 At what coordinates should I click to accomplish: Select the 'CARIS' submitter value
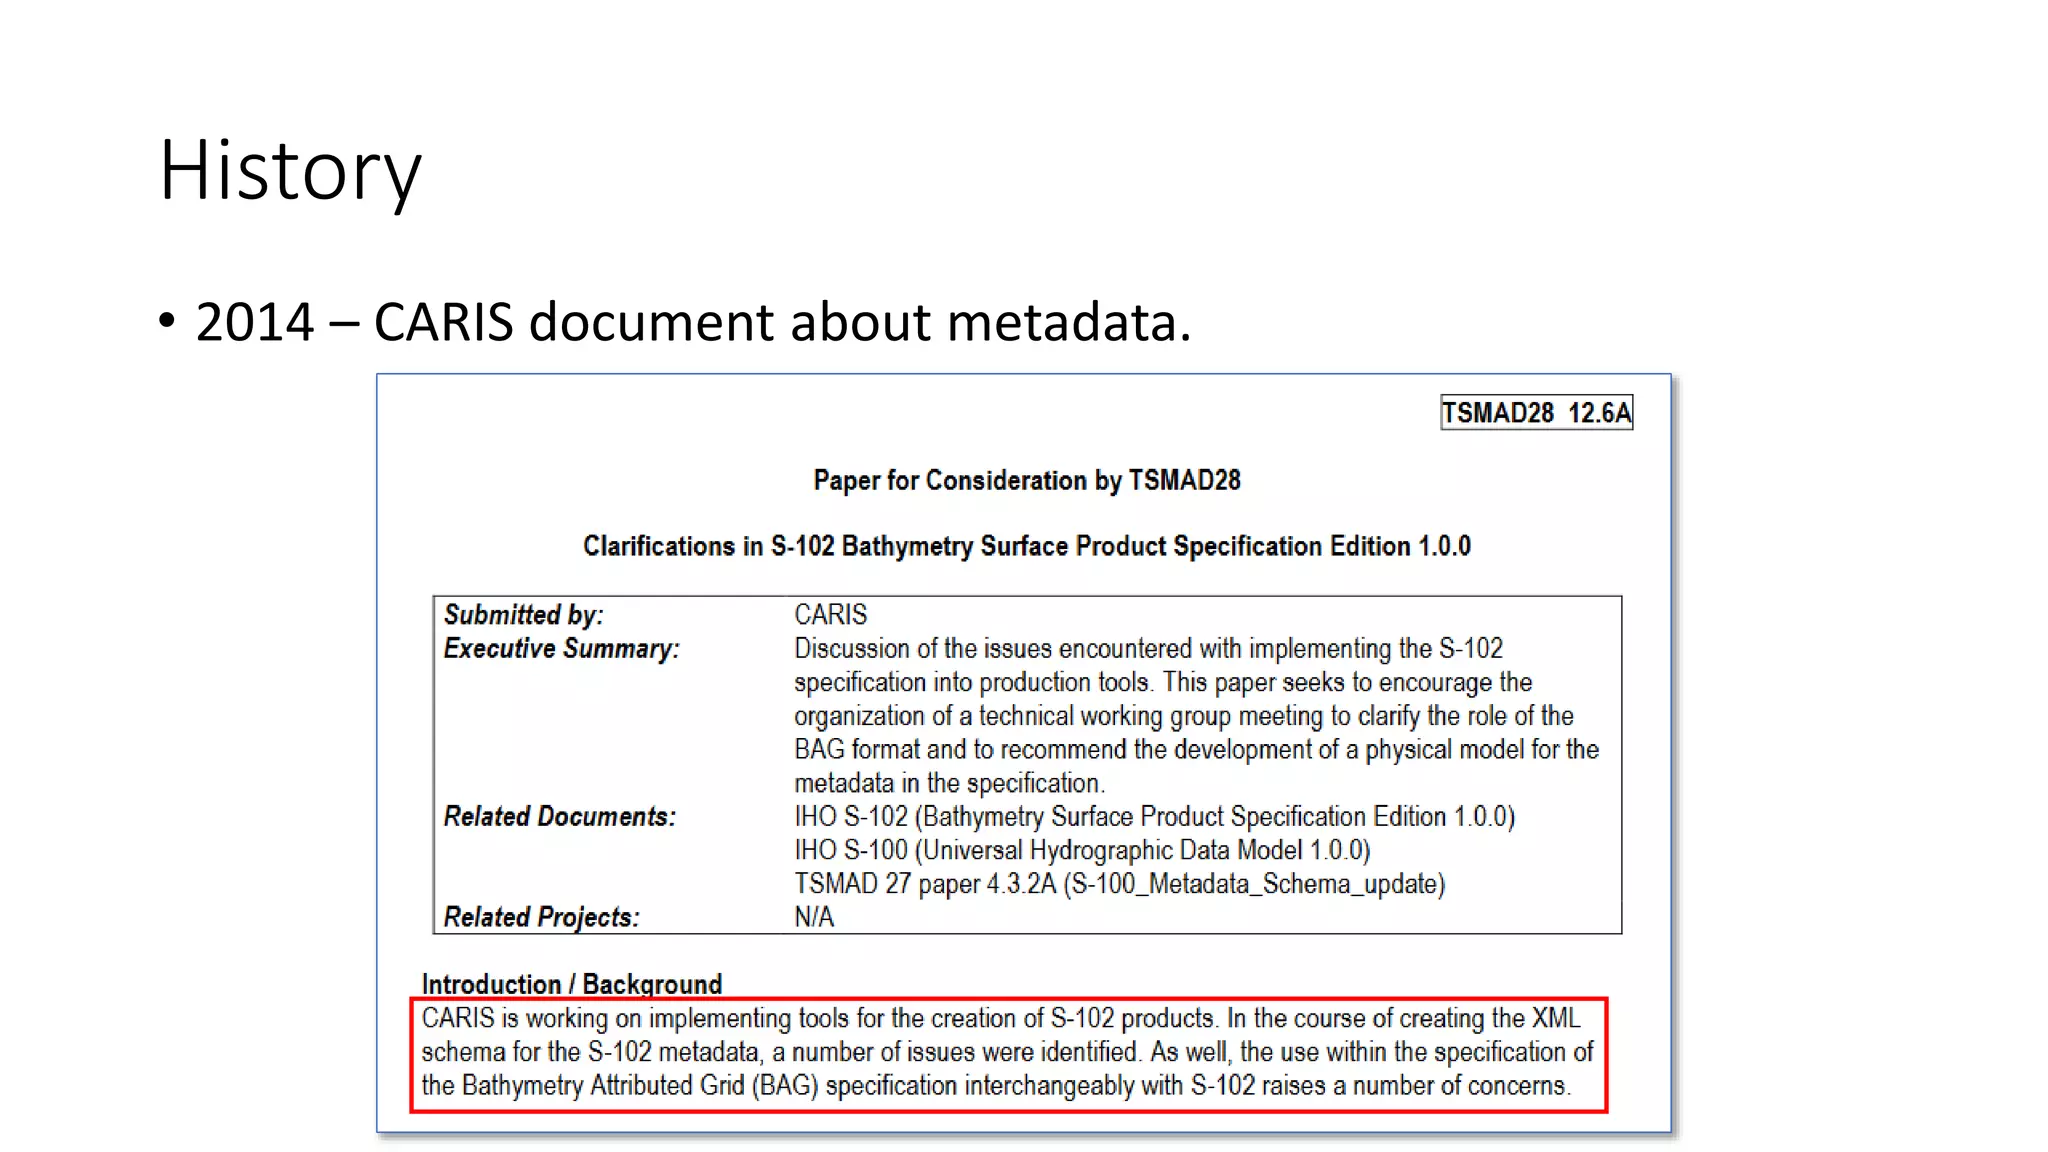click(830, 614)
